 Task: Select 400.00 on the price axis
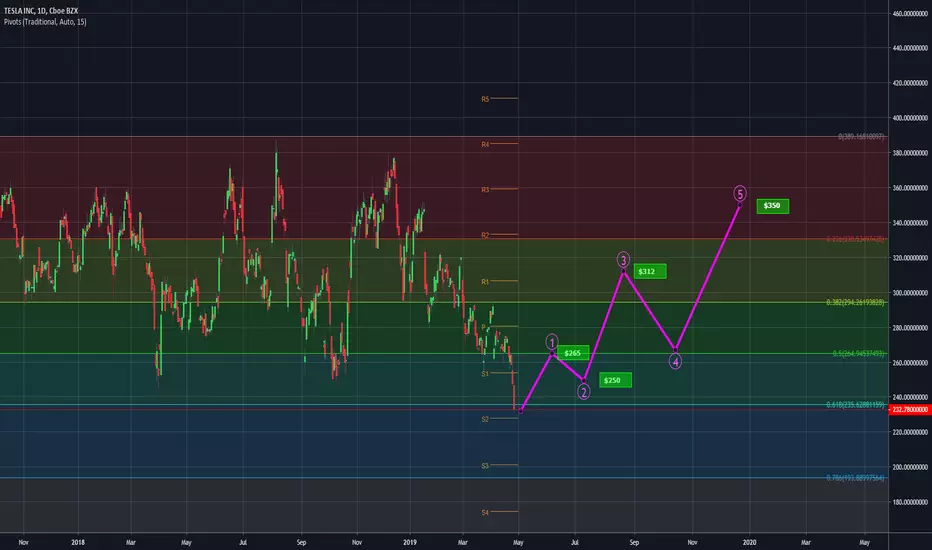(x=910, y=118)
